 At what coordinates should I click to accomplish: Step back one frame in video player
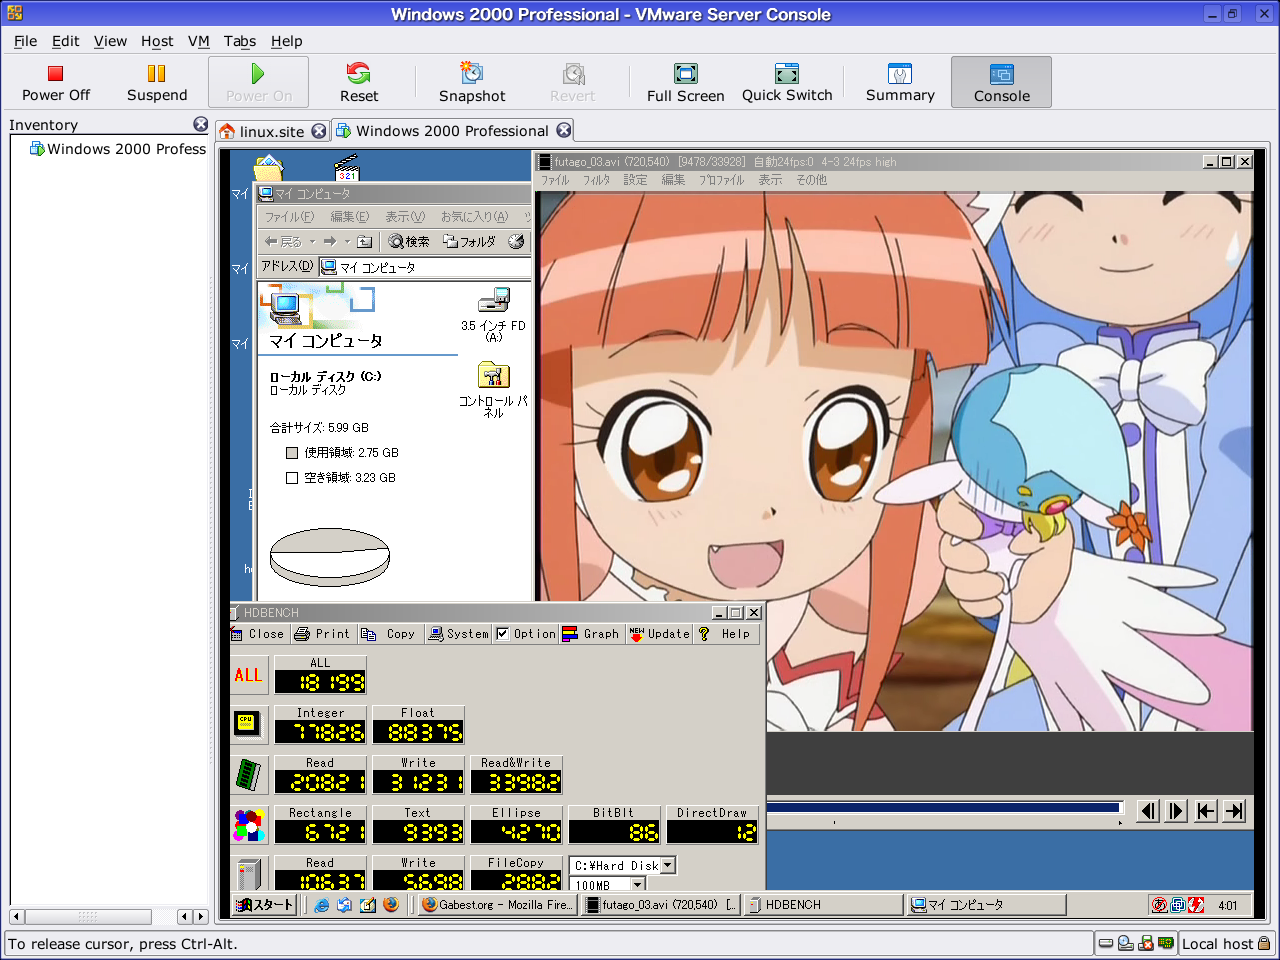coord(1148,811)
